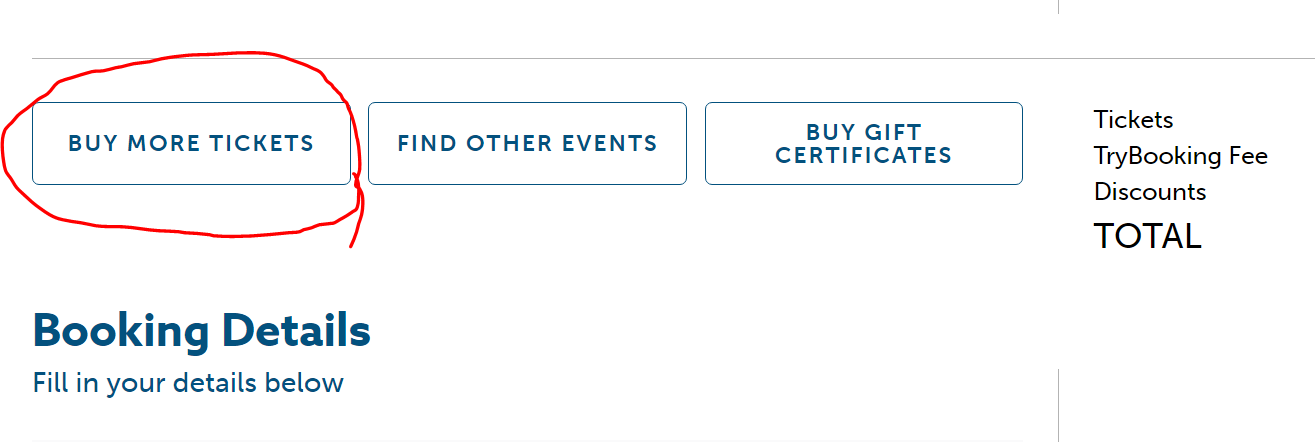Select the TOTAL label
The width and height of the screenshot is (1315, 442).
click(1147, 236)
